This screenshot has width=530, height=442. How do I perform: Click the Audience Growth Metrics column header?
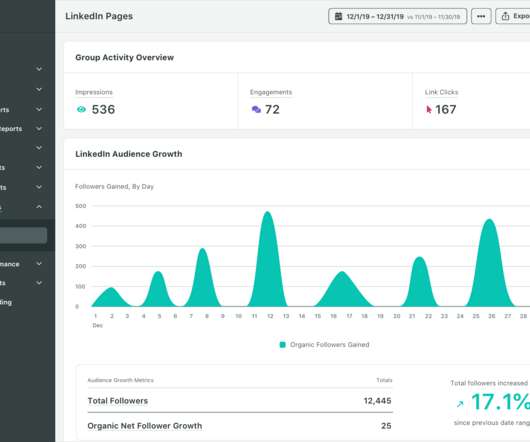click(x=120, y=380)
